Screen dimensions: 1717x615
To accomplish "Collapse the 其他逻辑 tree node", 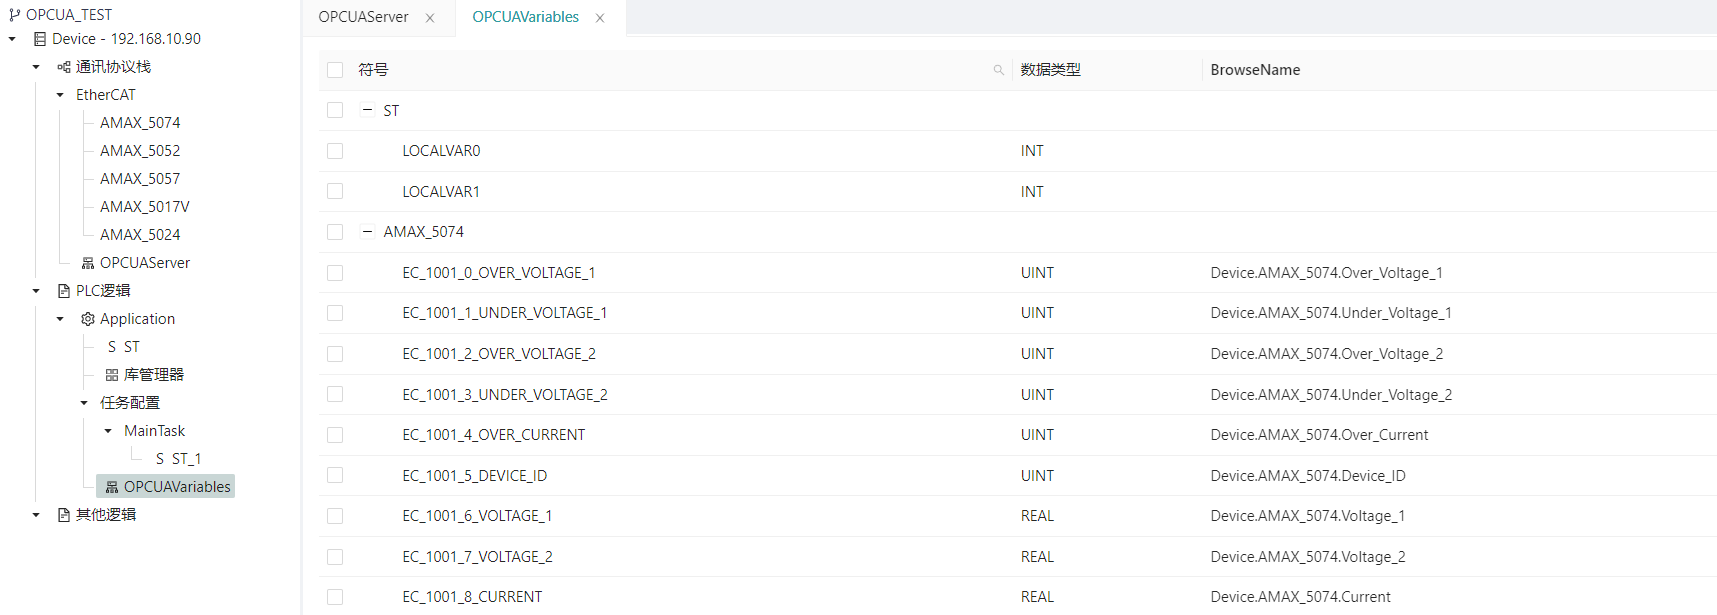I will 36,515.
